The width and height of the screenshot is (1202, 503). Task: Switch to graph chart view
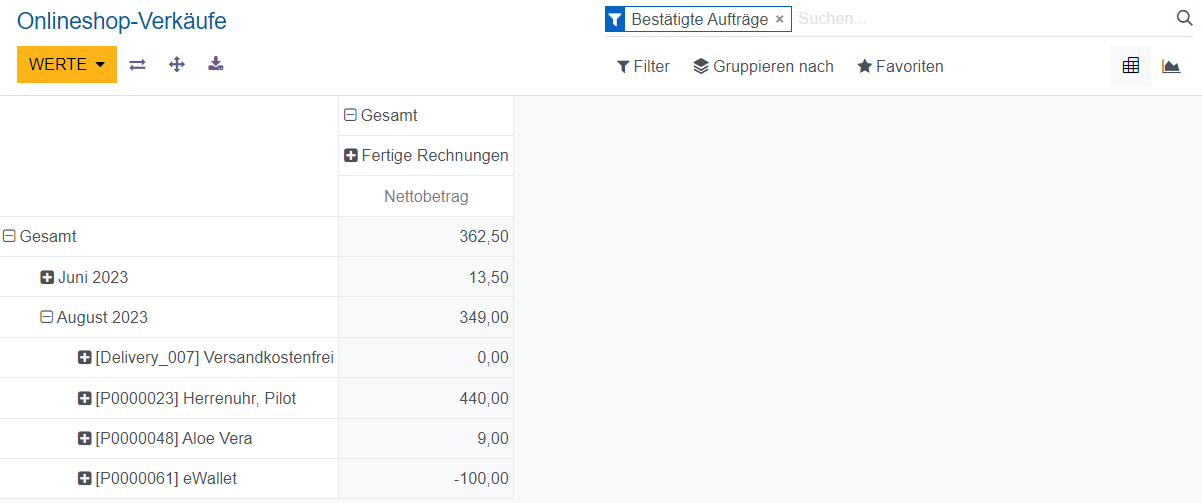pos(1171,66)
